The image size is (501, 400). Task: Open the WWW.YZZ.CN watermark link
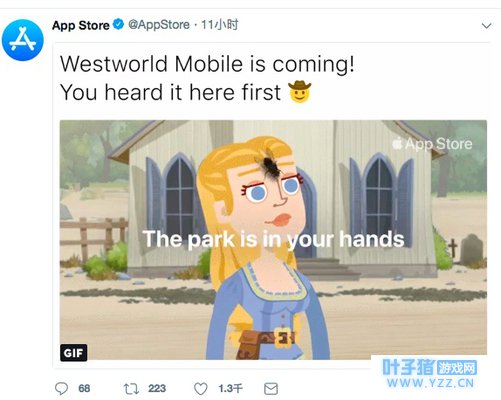coord(430,383)
